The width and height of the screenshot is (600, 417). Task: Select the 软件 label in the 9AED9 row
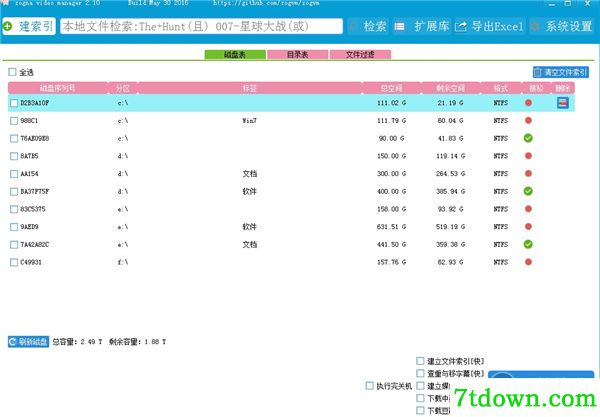249,227
